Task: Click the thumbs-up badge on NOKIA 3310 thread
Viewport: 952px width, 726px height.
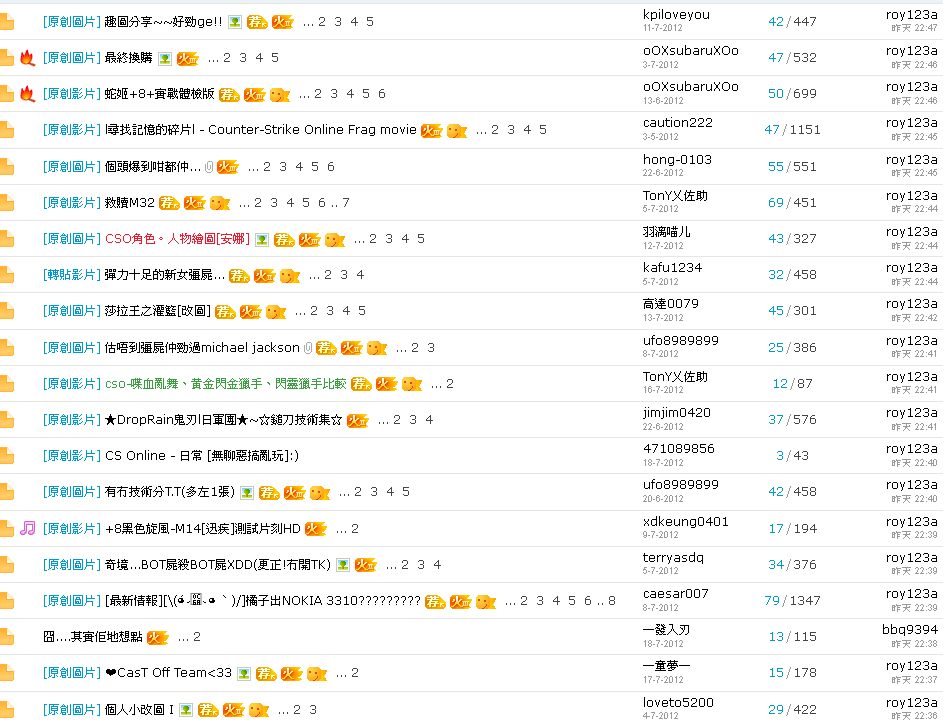Action: click(486, 602)
